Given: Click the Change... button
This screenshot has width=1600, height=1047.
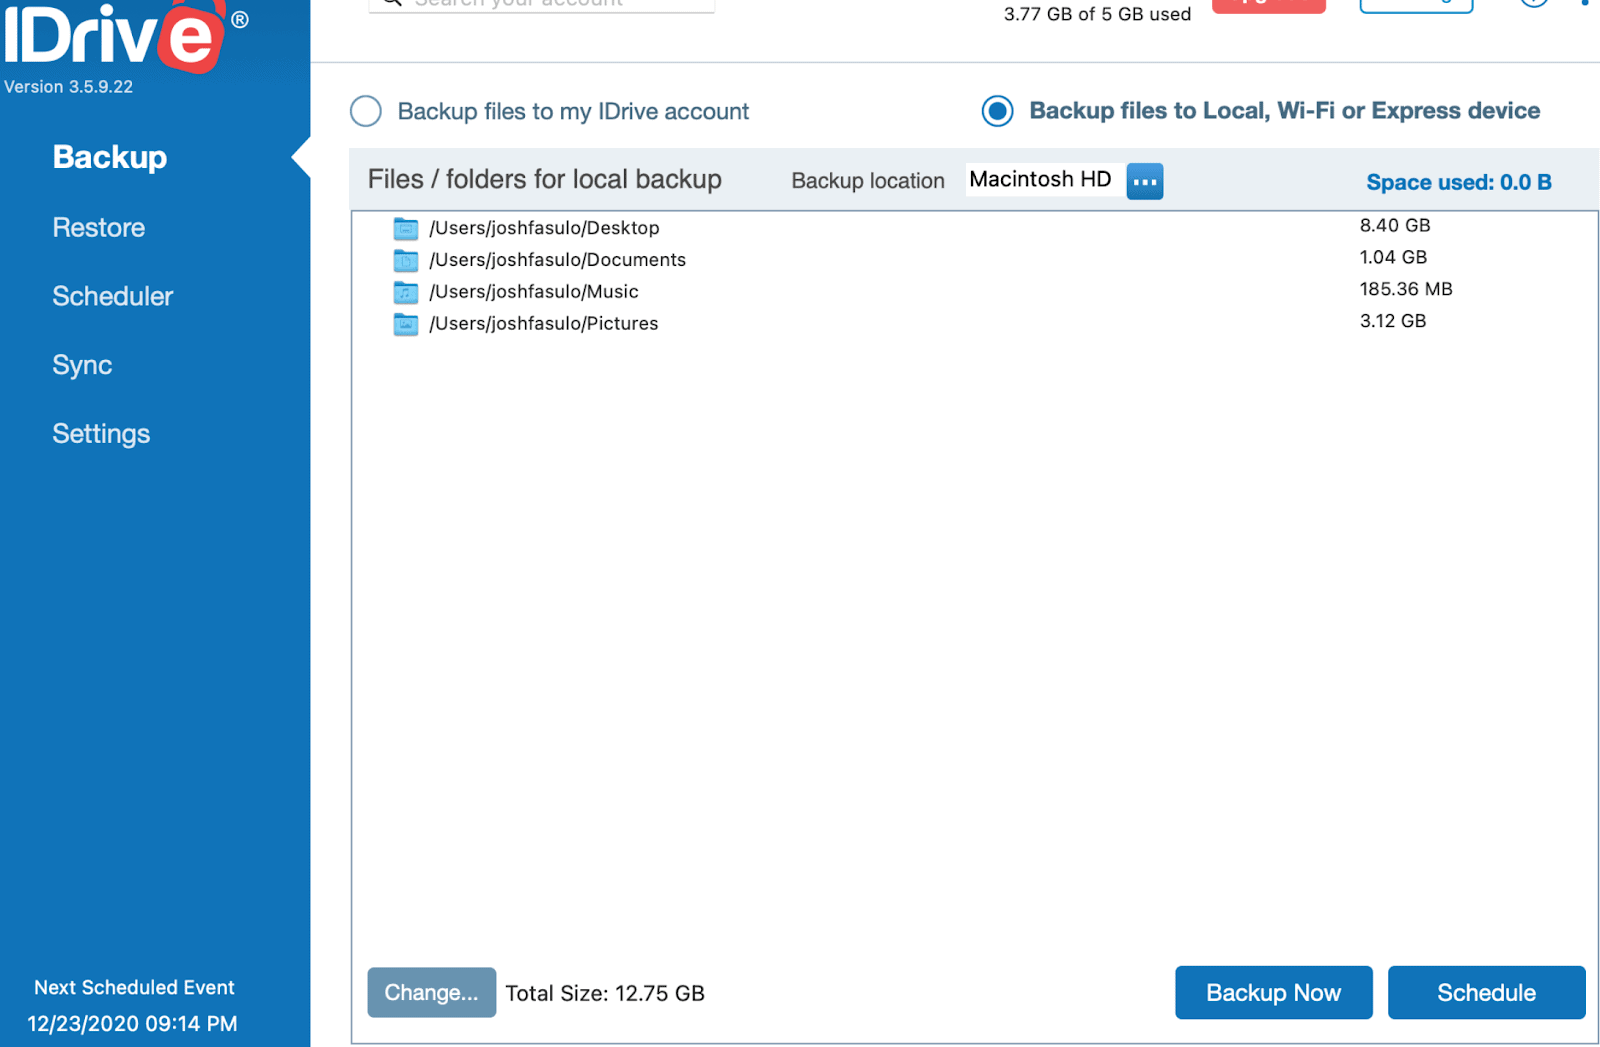Looking at the screenshot, I should click(431, 992).
